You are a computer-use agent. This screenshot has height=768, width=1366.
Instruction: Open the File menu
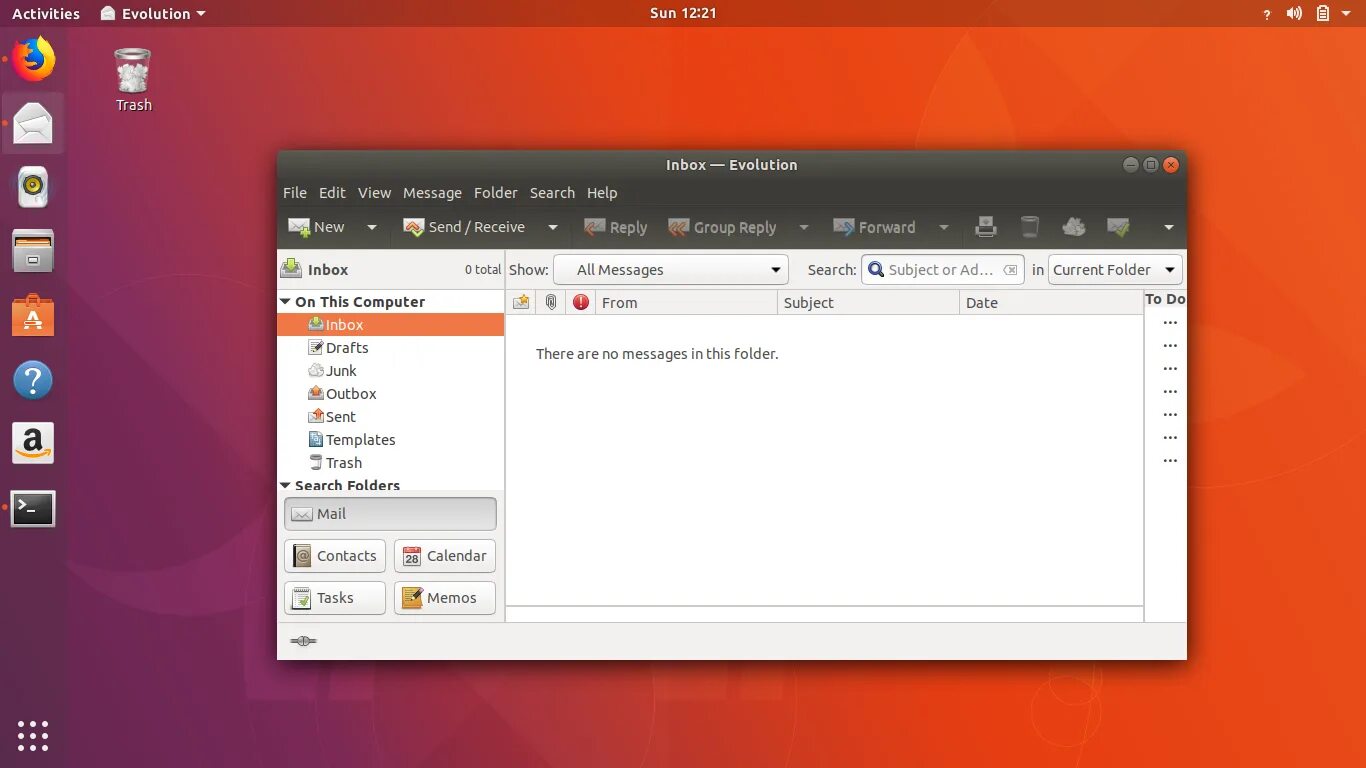(295, 193)
